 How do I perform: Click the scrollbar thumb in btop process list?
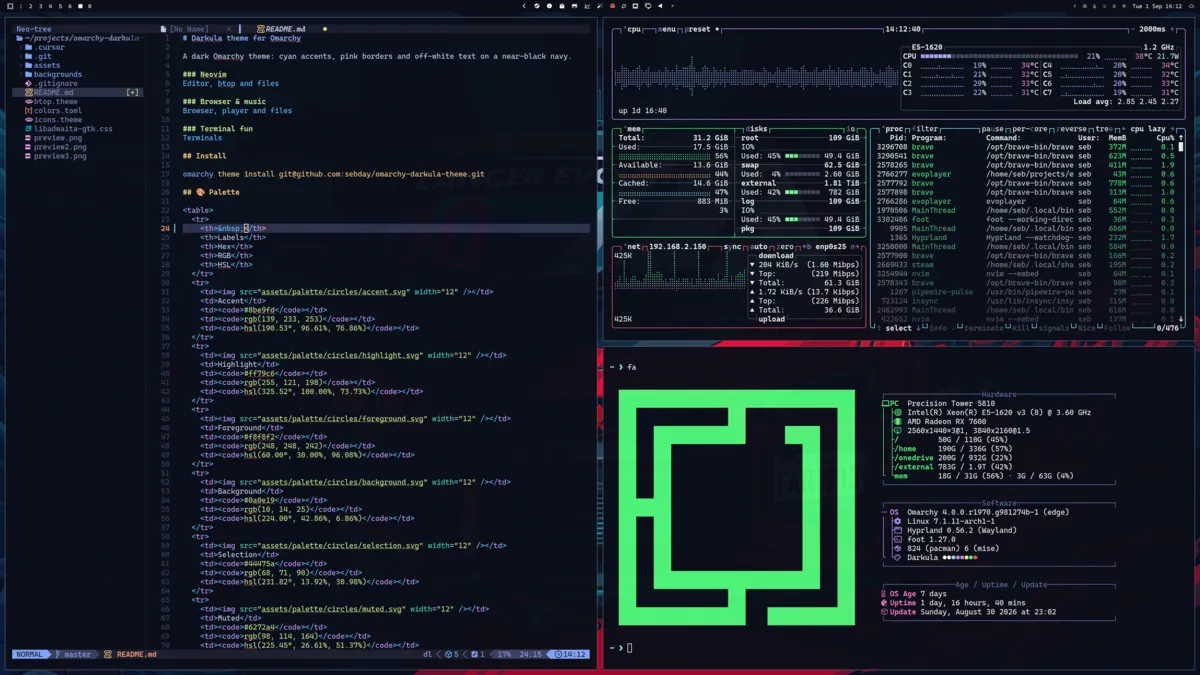pos(1180,147)
